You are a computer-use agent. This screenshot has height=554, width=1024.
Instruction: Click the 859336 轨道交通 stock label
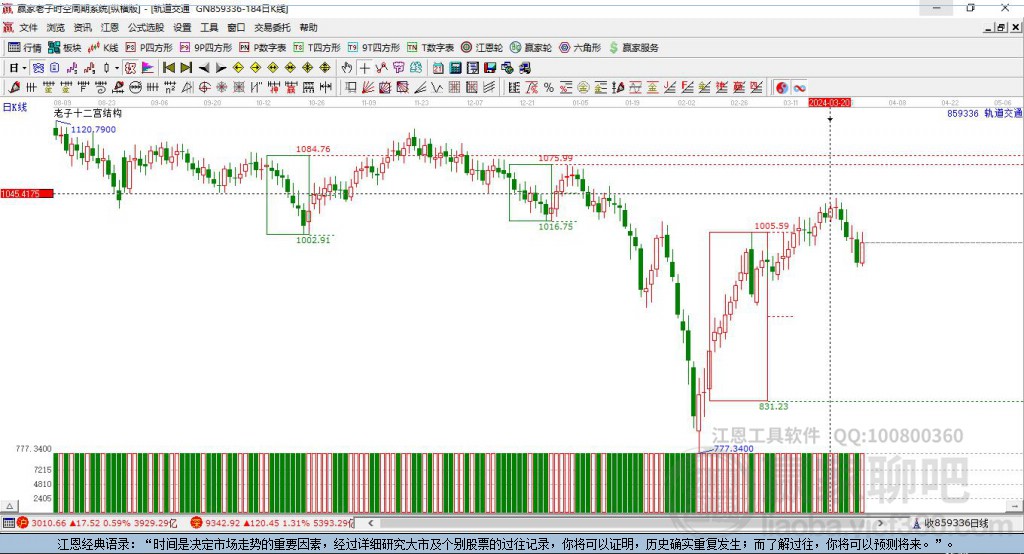pos(984,114)
